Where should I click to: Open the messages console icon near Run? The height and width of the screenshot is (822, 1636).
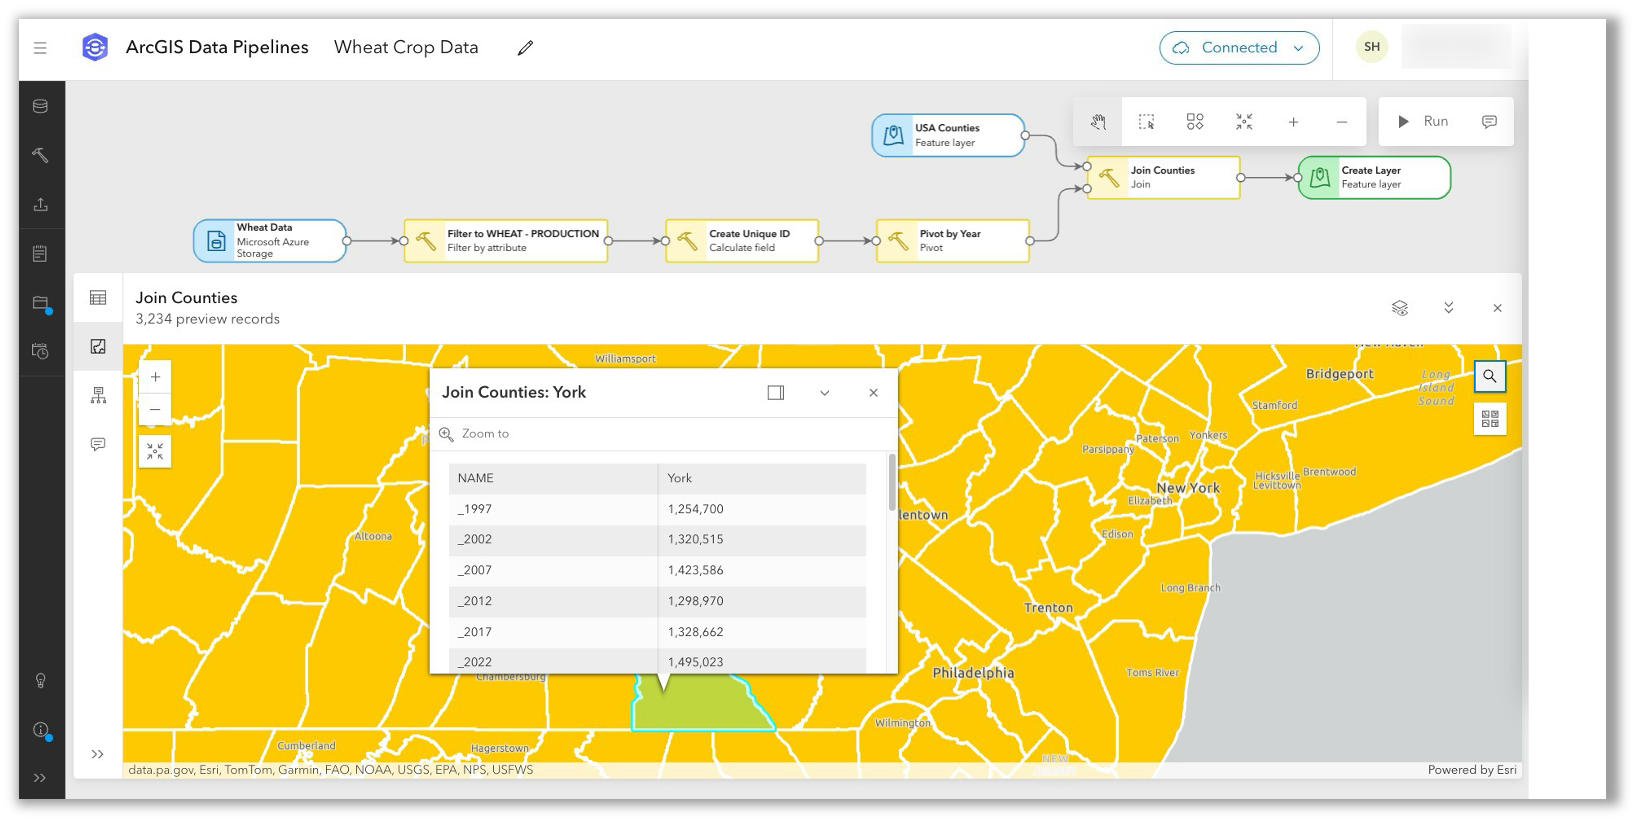pyautogui.click(x=1489, y=121)
